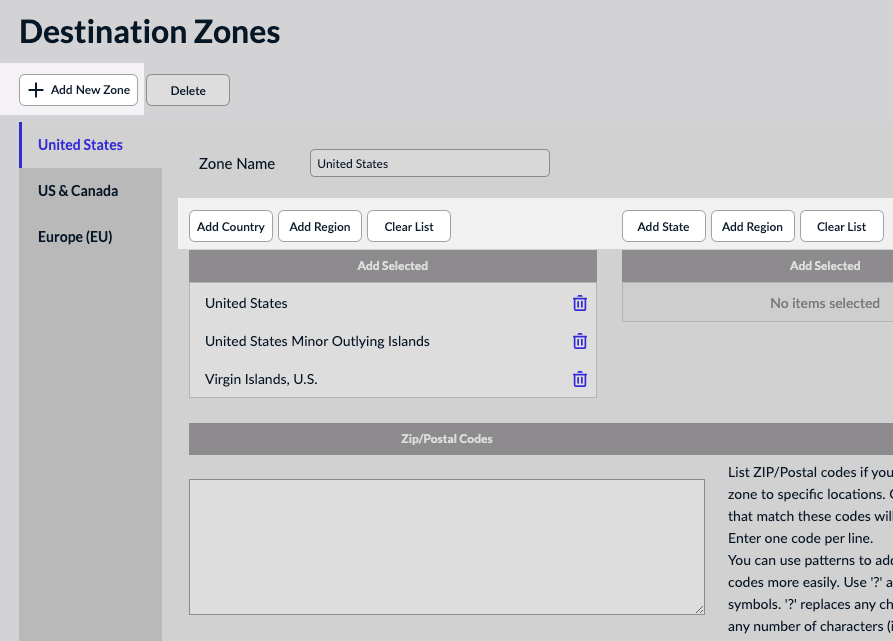The height and width of the screenshot is (641, 893).
Task: Select the Virgin Islands, U.S. row text
Action: [261, 379]
